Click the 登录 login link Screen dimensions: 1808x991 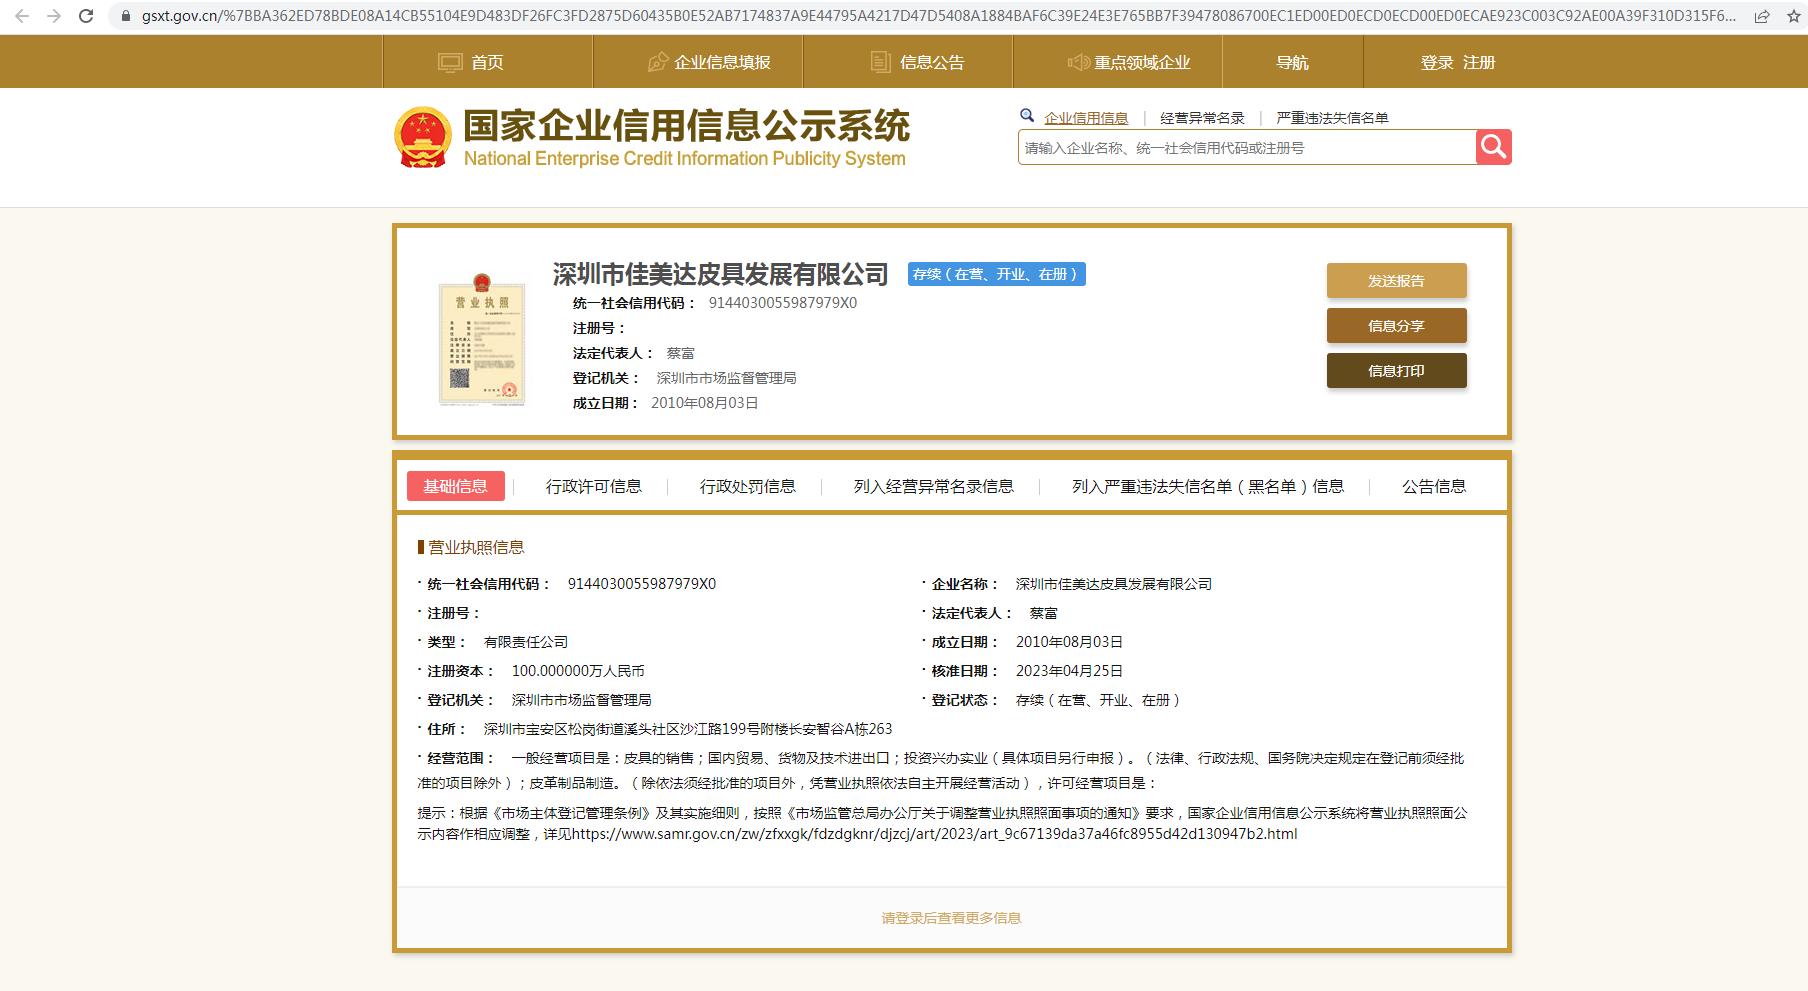point(1436,62)
